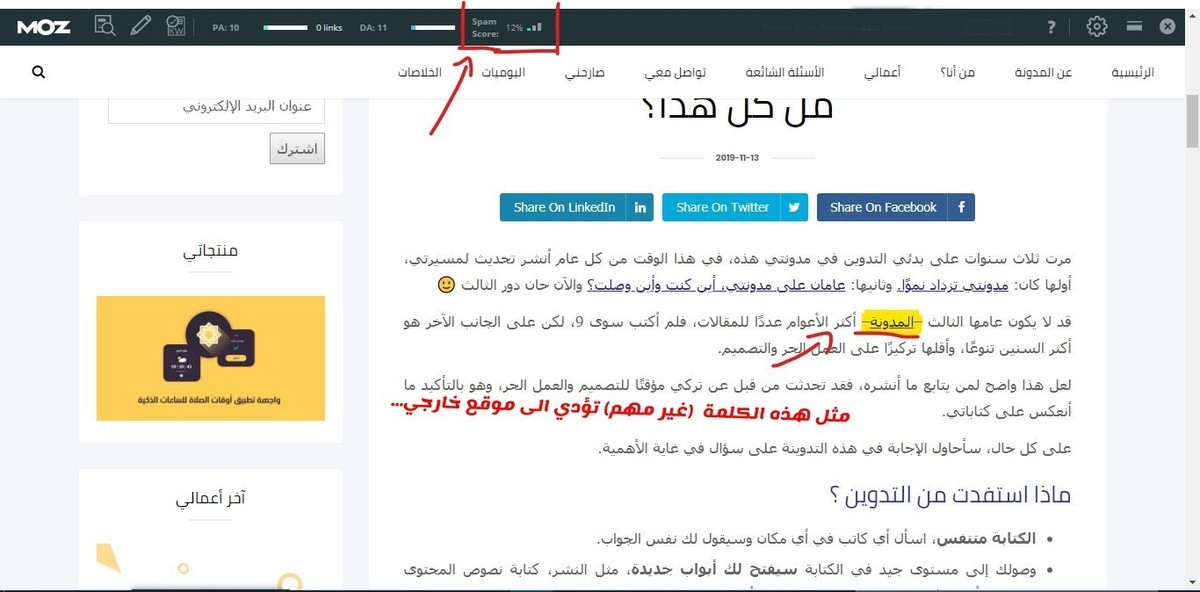Click the Facebook f icon
The width and height of the screenshot is (1200, 592).
pos(961,207)
